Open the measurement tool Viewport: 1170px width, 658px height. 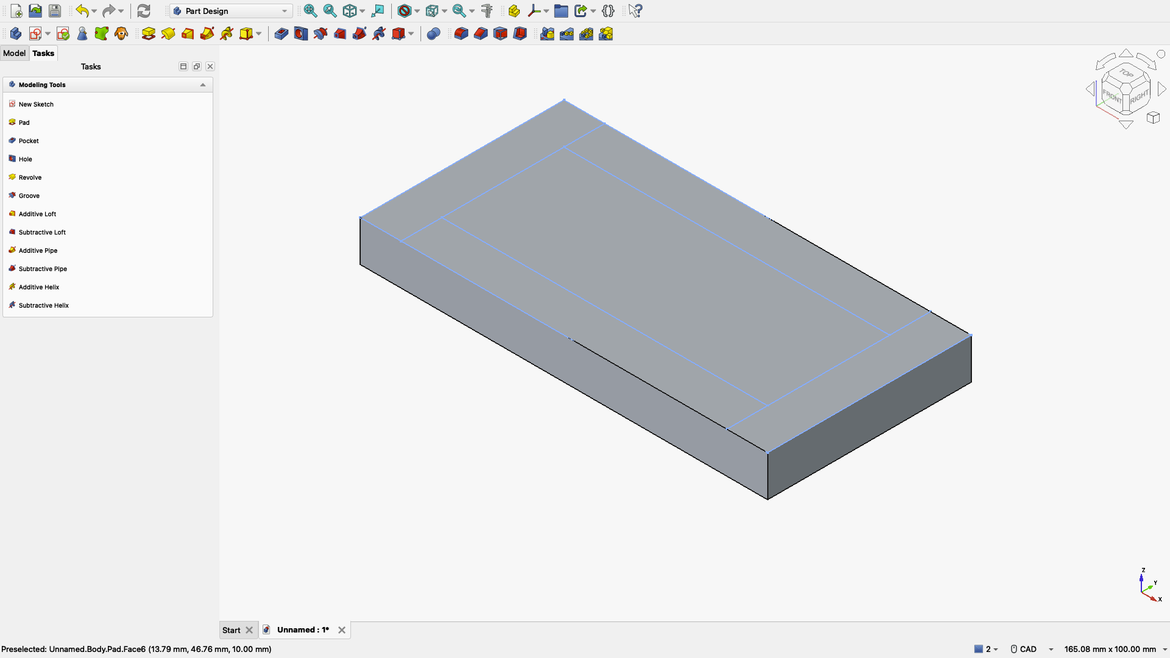pos(486,10)
